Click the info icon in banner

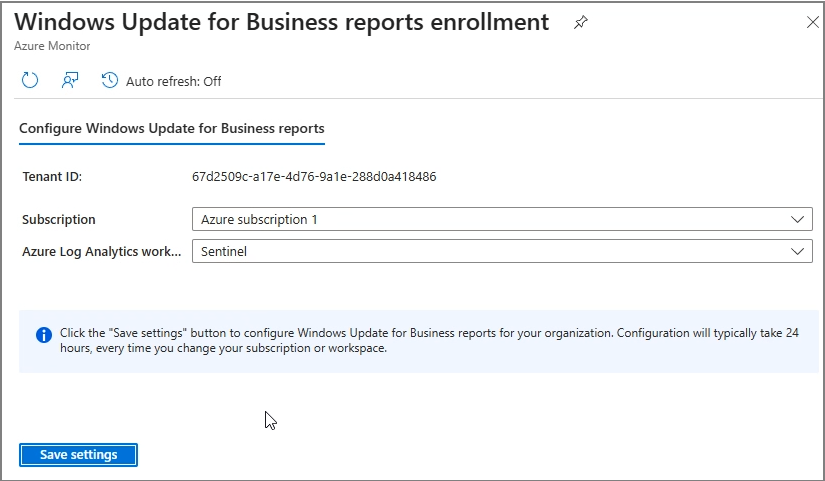click(x=44, y=335)
